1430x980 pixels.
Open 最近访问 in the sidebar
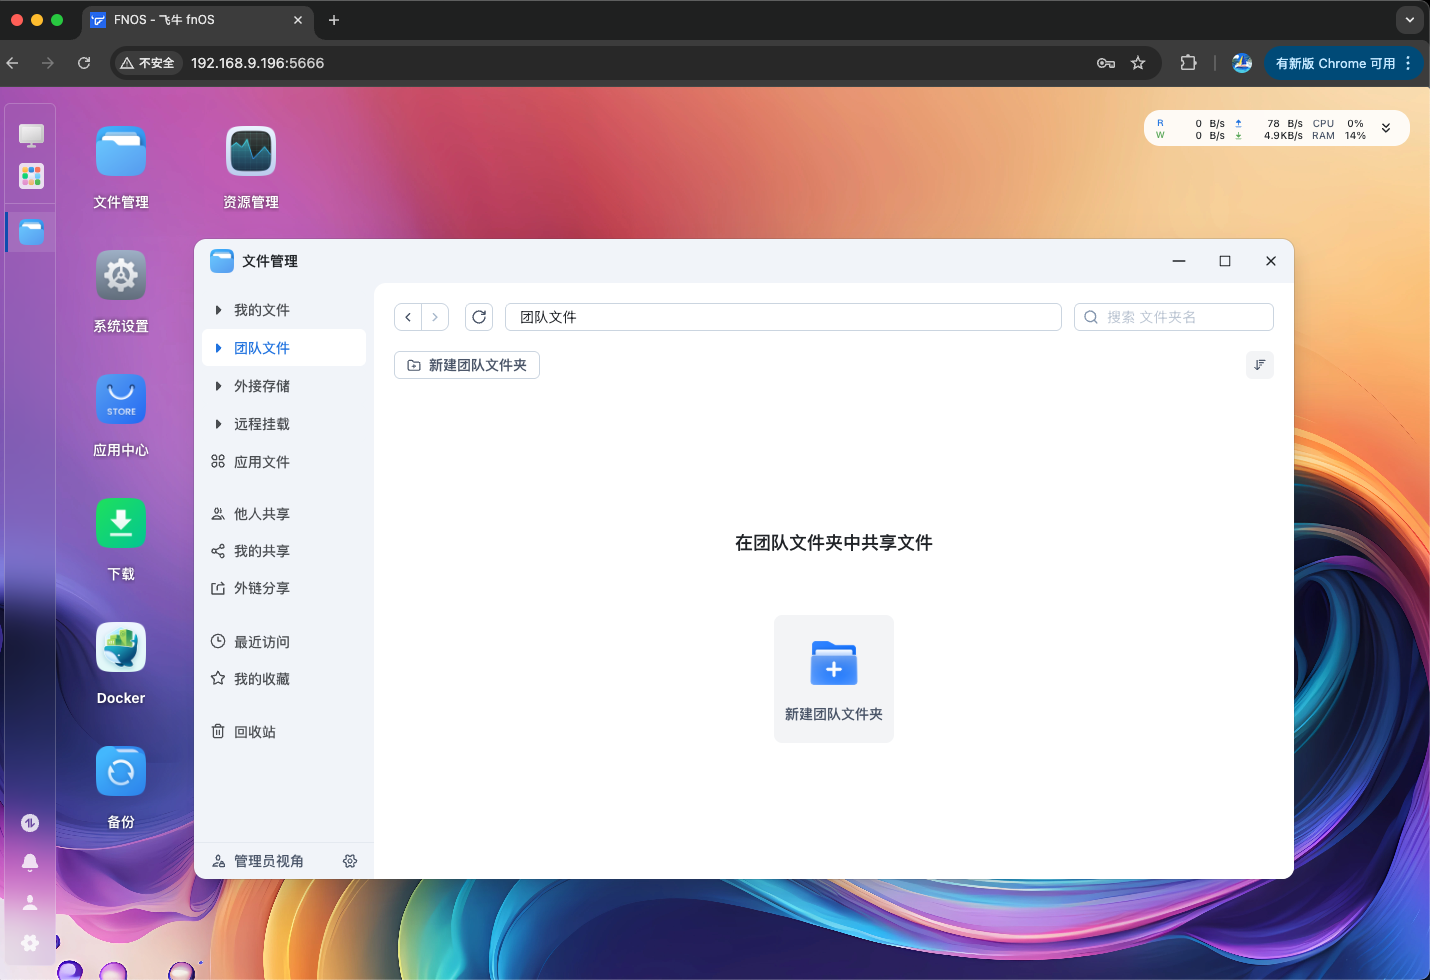pos(261,642)
